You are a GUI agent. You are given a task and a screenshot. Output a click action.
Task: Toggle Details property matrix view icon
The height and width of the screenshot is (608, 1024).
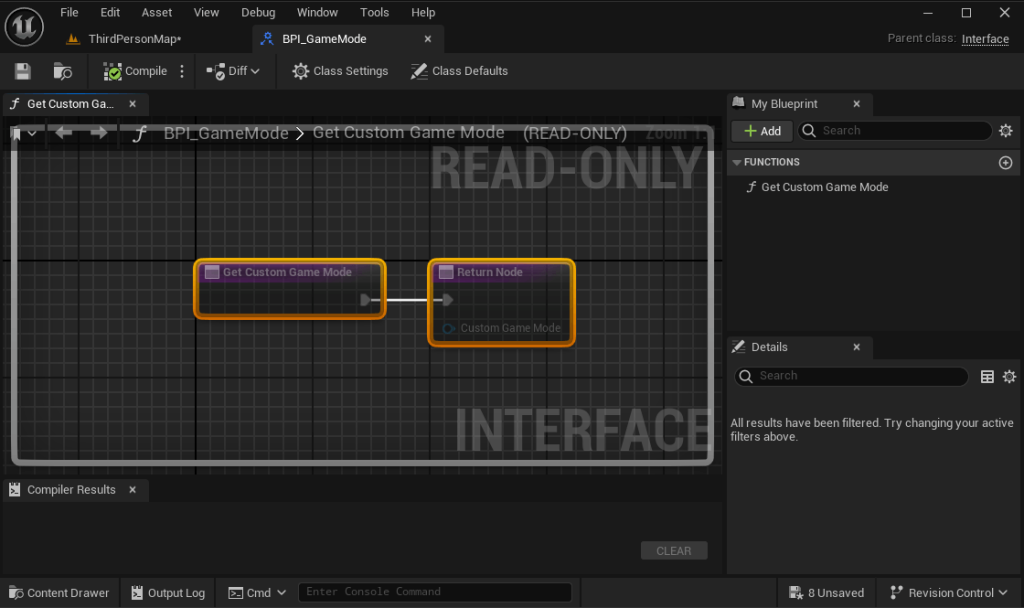click(x=987, y=377)
